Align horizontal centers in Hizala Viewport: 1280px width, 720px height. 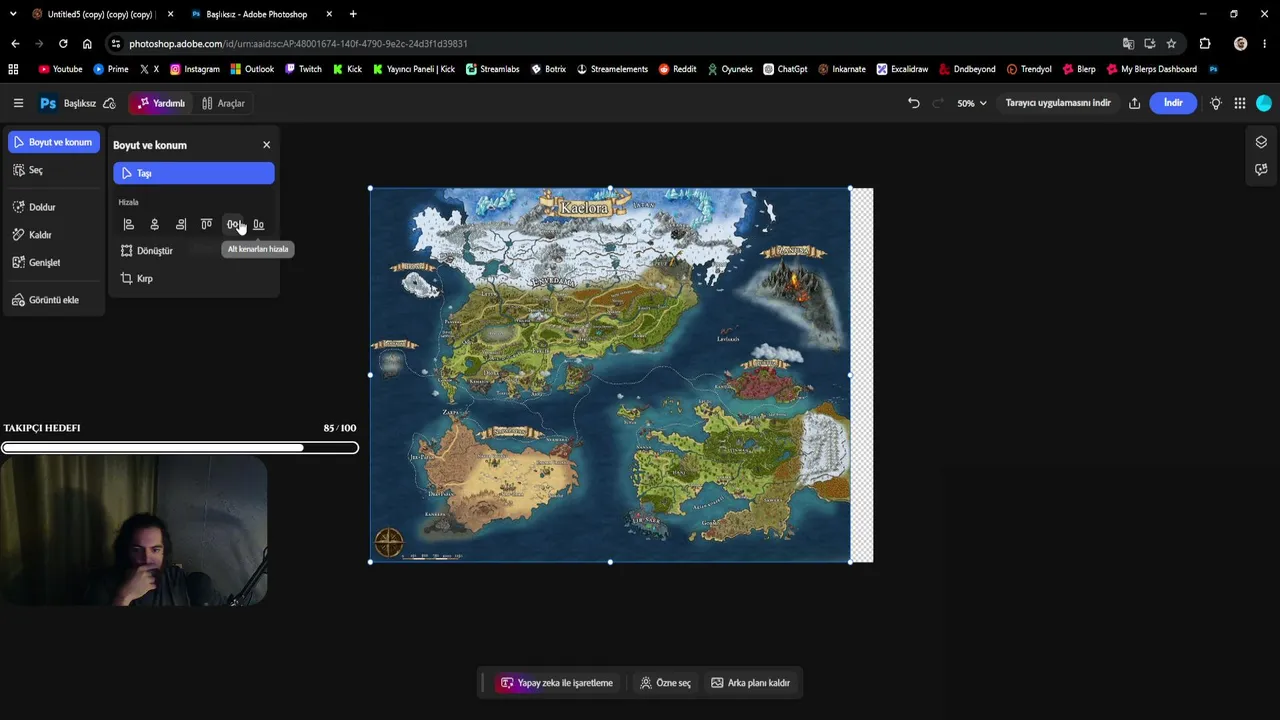tap(154, 225)
